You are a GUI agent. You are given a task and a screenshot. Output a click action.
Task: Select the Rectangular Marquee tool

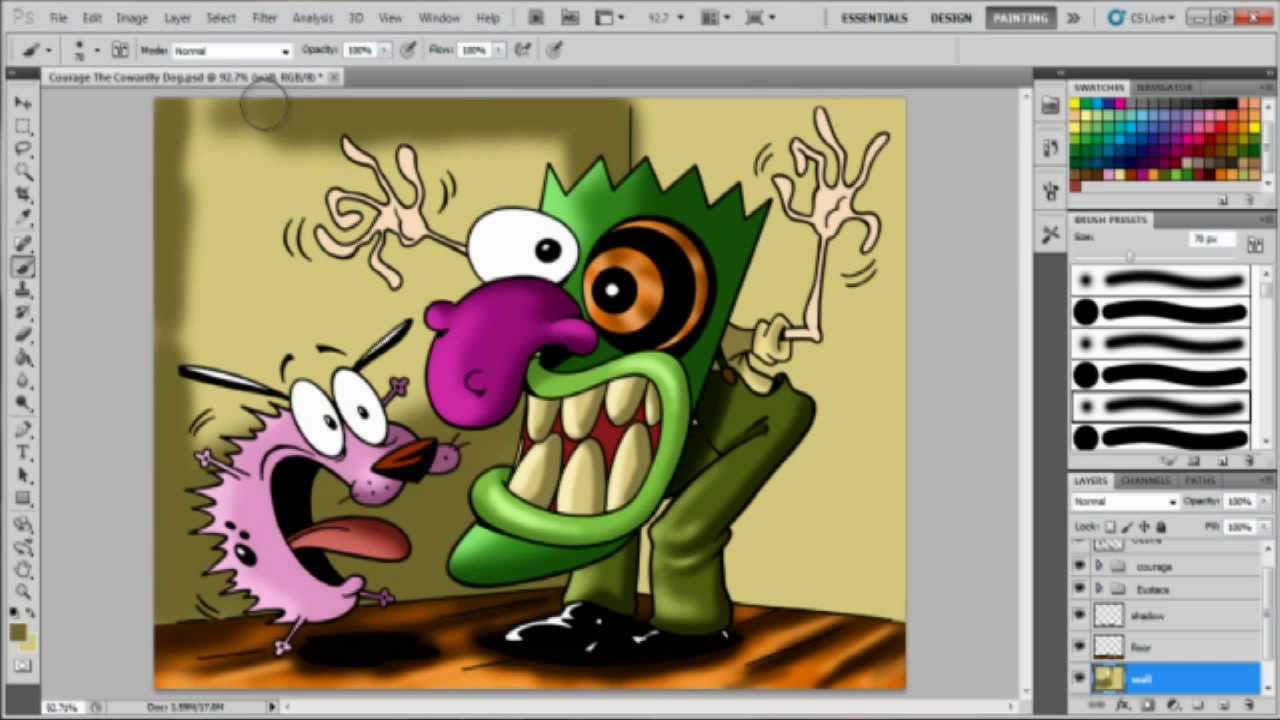click(x=23, y=126)
